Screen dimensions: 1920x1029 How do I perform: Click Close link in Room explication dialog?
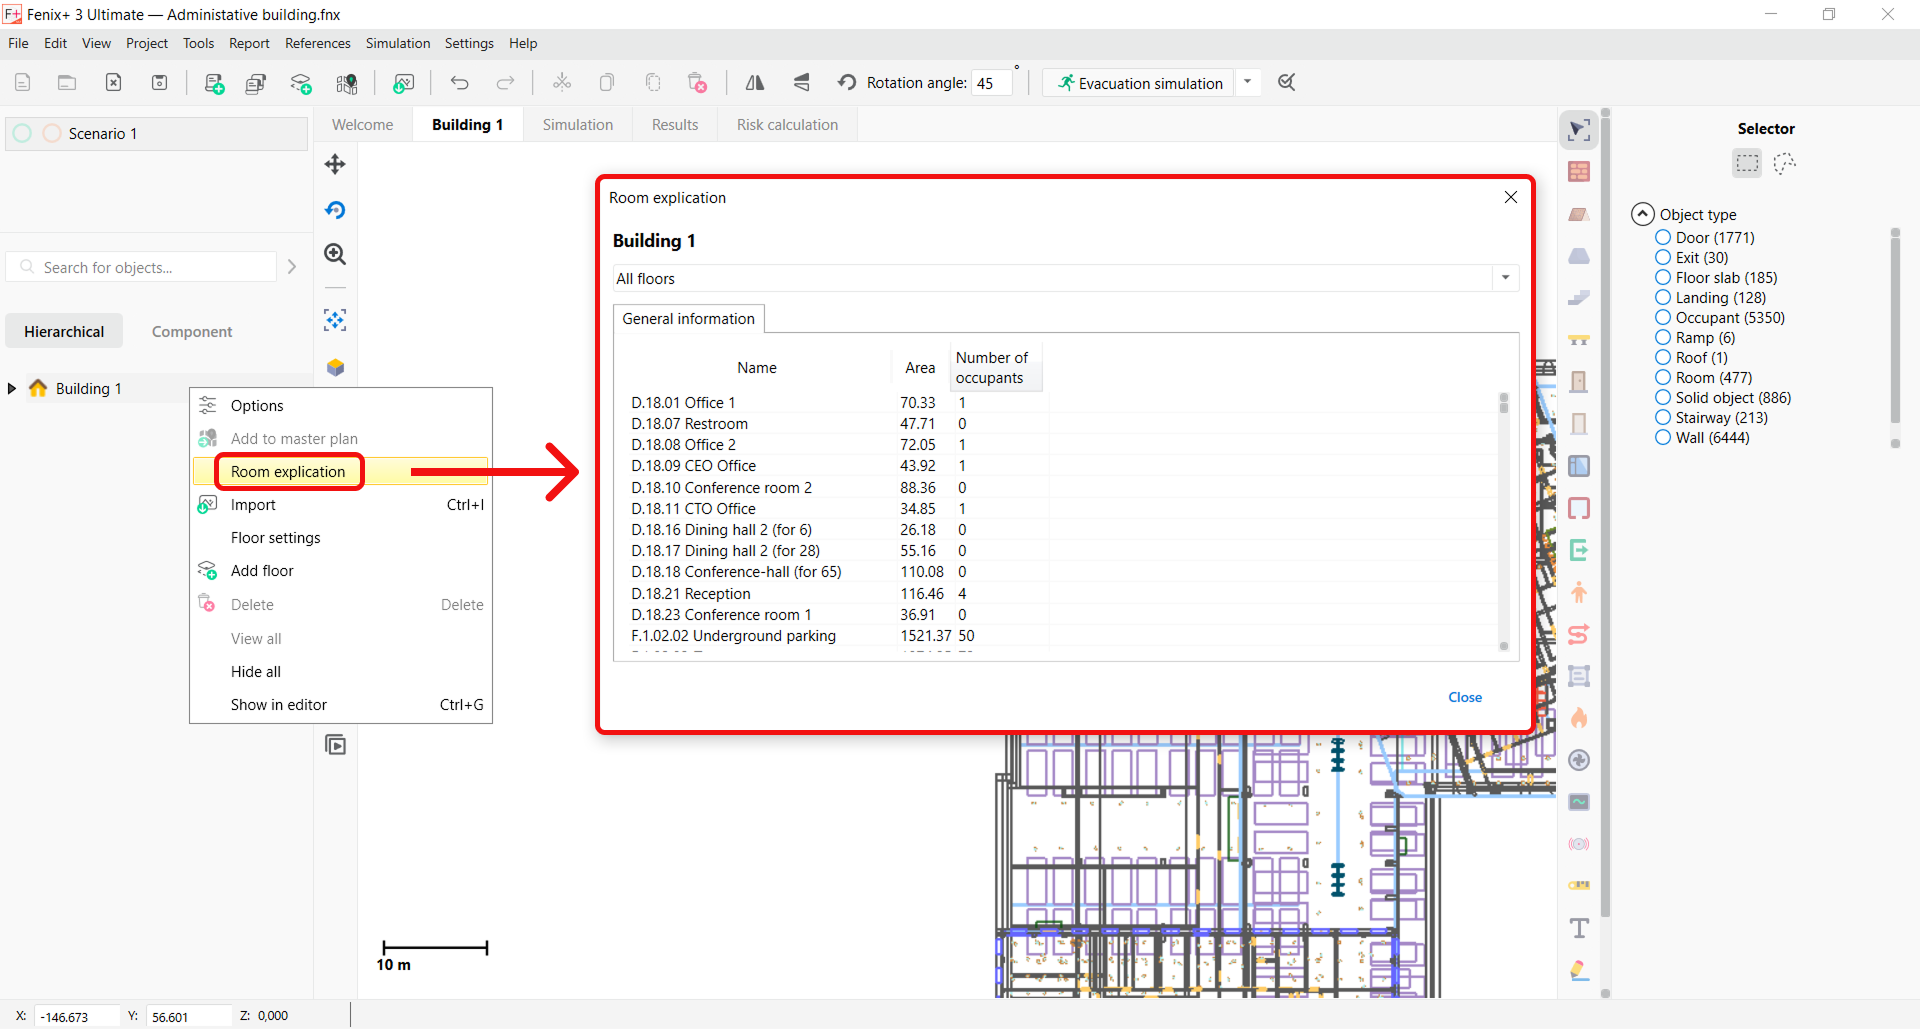(1464, 697)
